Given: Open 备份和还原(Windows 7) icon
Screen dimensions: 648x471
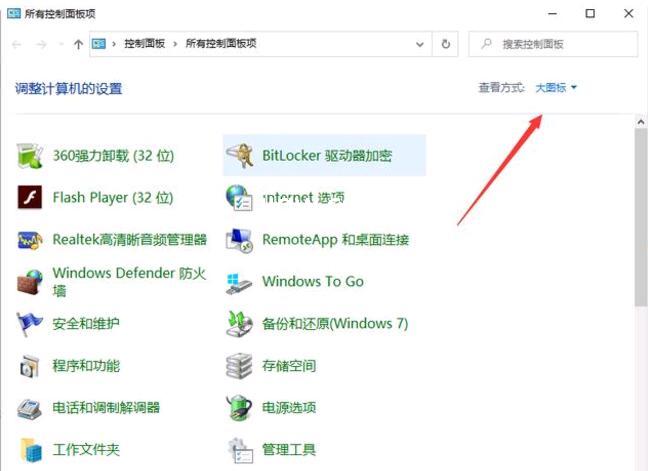Looking at the screenshot, I should coord(240,324).
